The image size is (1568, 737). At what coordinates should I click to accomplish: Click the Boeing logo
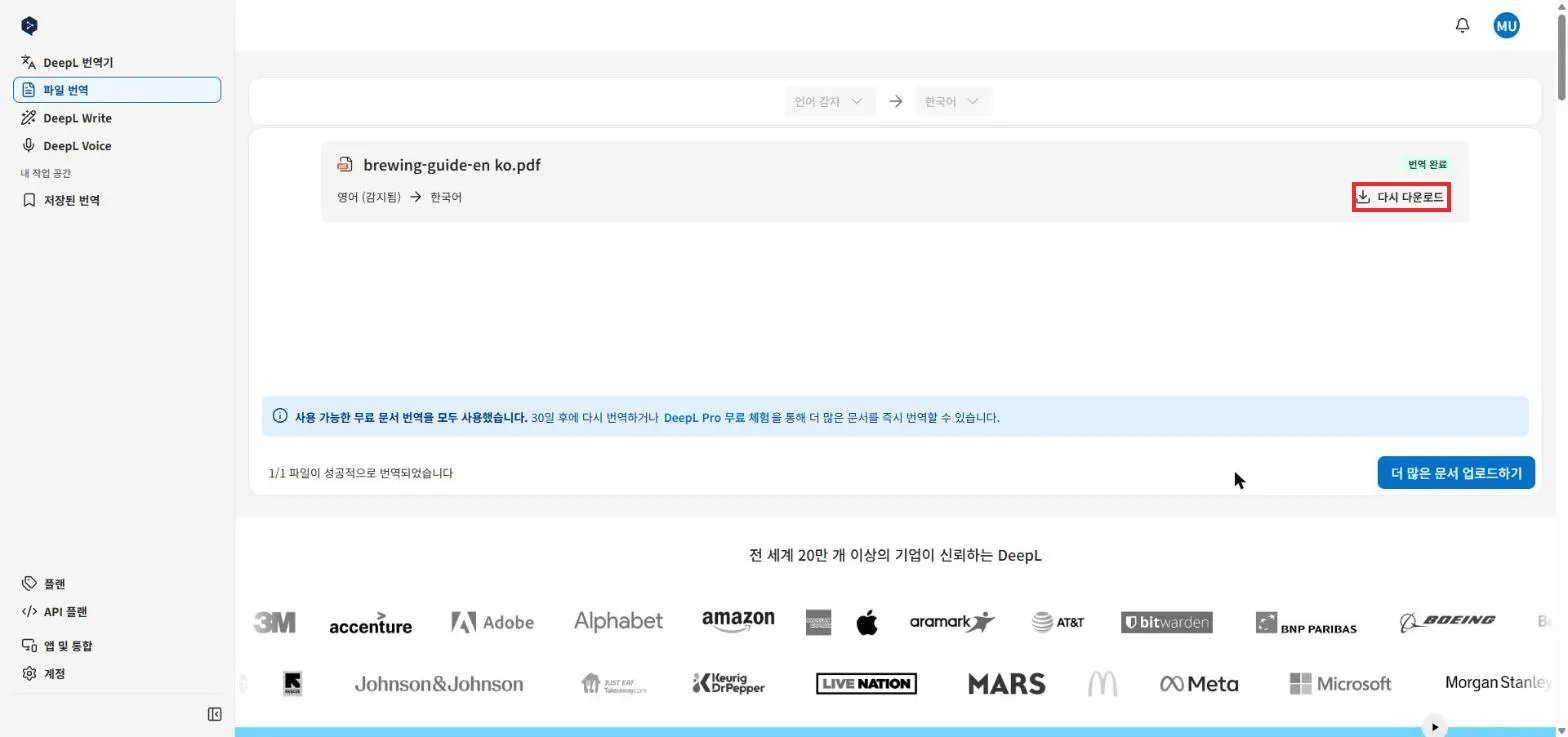point(1447,621)
